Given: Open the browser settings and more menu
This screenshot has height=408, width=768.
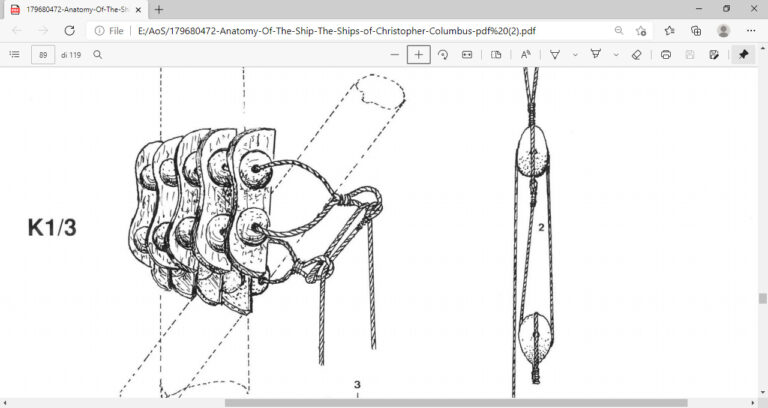Looking at the screenshot, I should click(x=750, y=31).
